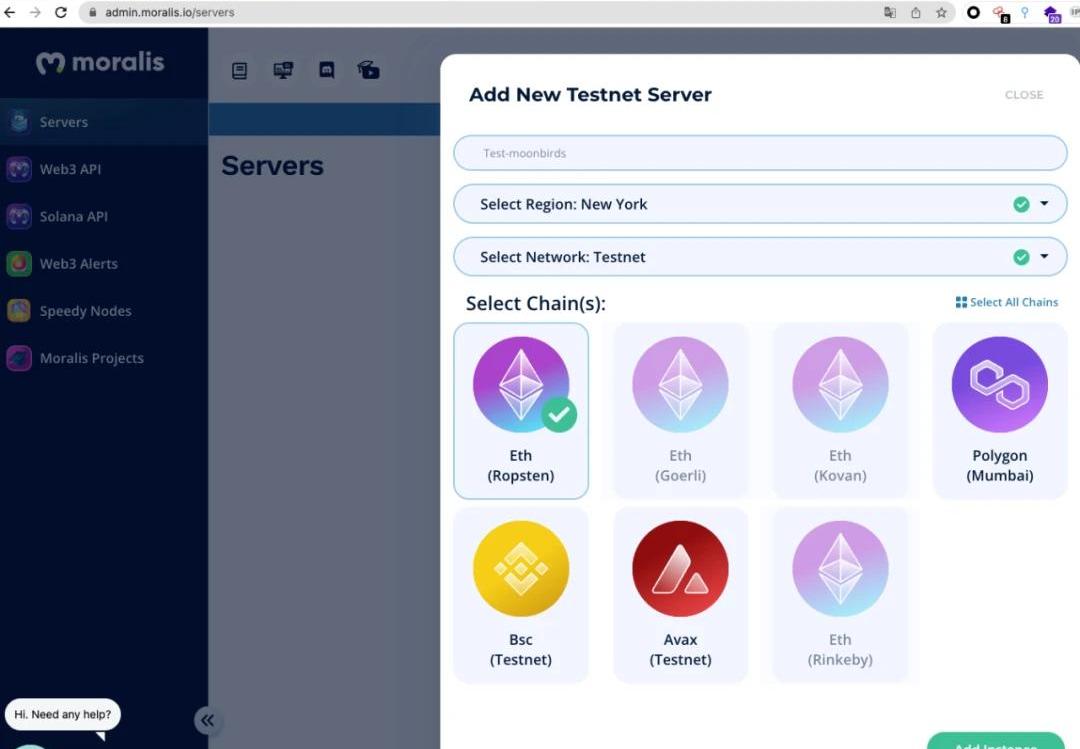Select the Polygon (Mumbai) chain
This screenshot has height=749, width=1080.
tap(999, 411)
